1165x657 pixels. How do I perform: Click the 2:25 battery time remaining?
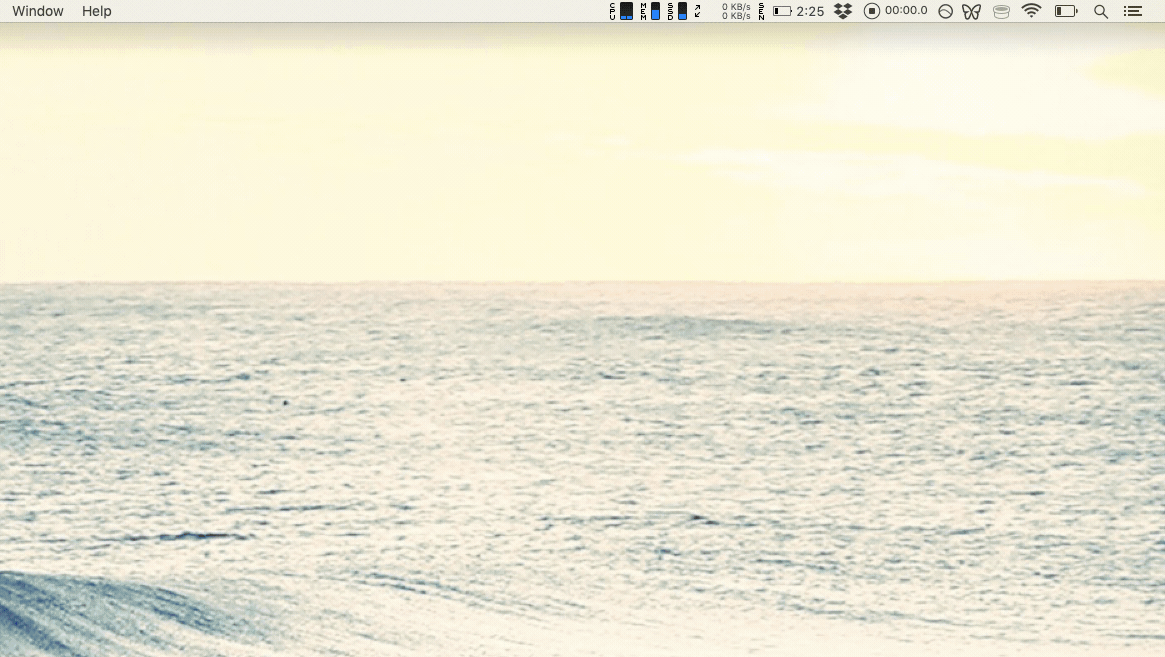tap(810, 11)
